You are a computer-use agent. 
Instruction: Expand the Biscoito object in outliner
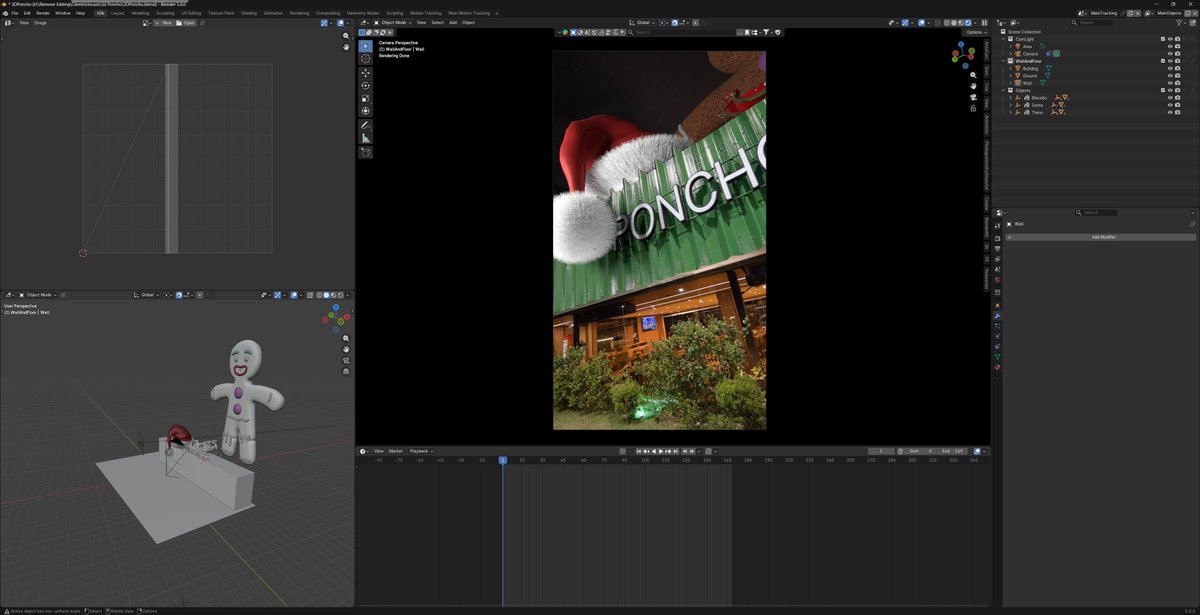(1011, 98)
